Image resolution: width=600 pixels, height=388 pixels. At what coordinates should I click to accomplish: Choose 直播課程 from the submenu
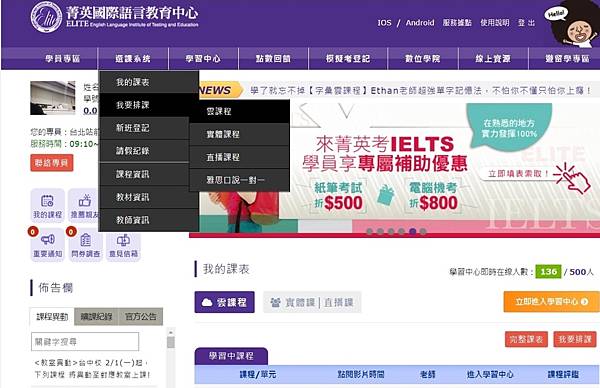[x=240, y=157]
